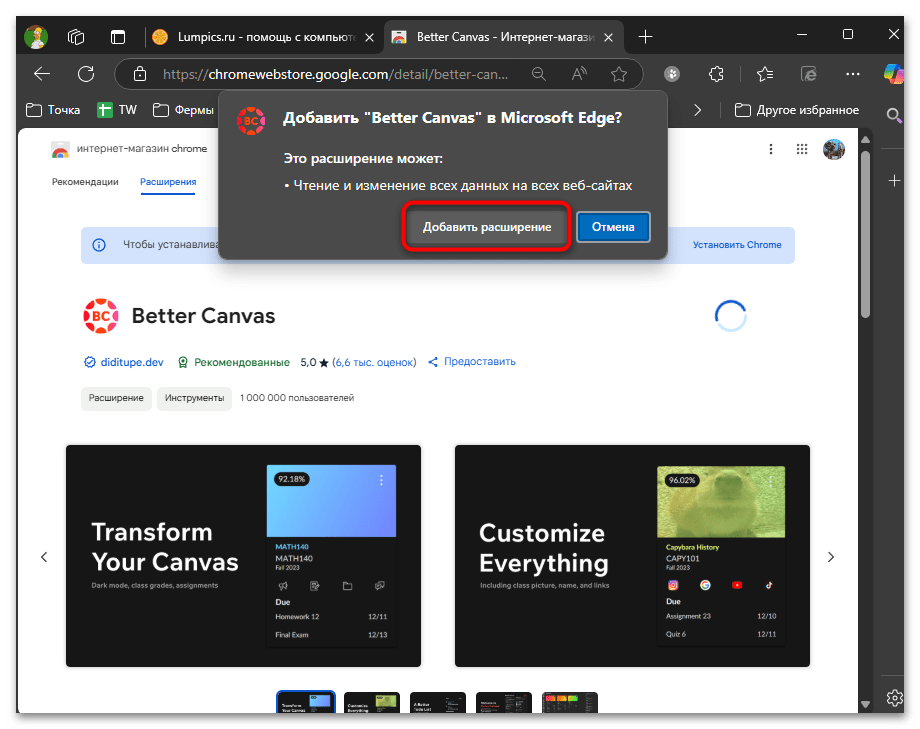Screen dimensions: 920x729
Task: Go back with the back arrow
Action: (42, 74)
